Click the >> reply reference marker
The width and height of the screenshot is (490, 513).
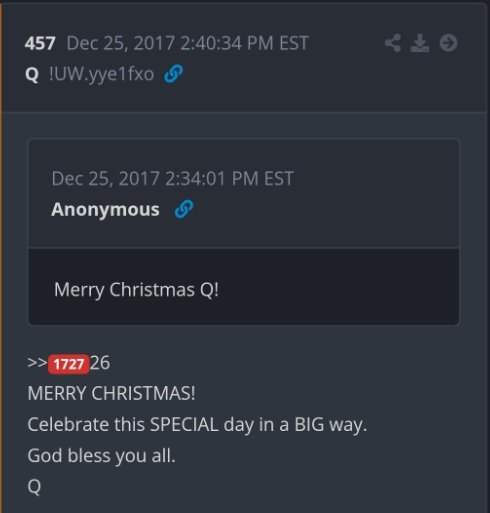(37, 363)
